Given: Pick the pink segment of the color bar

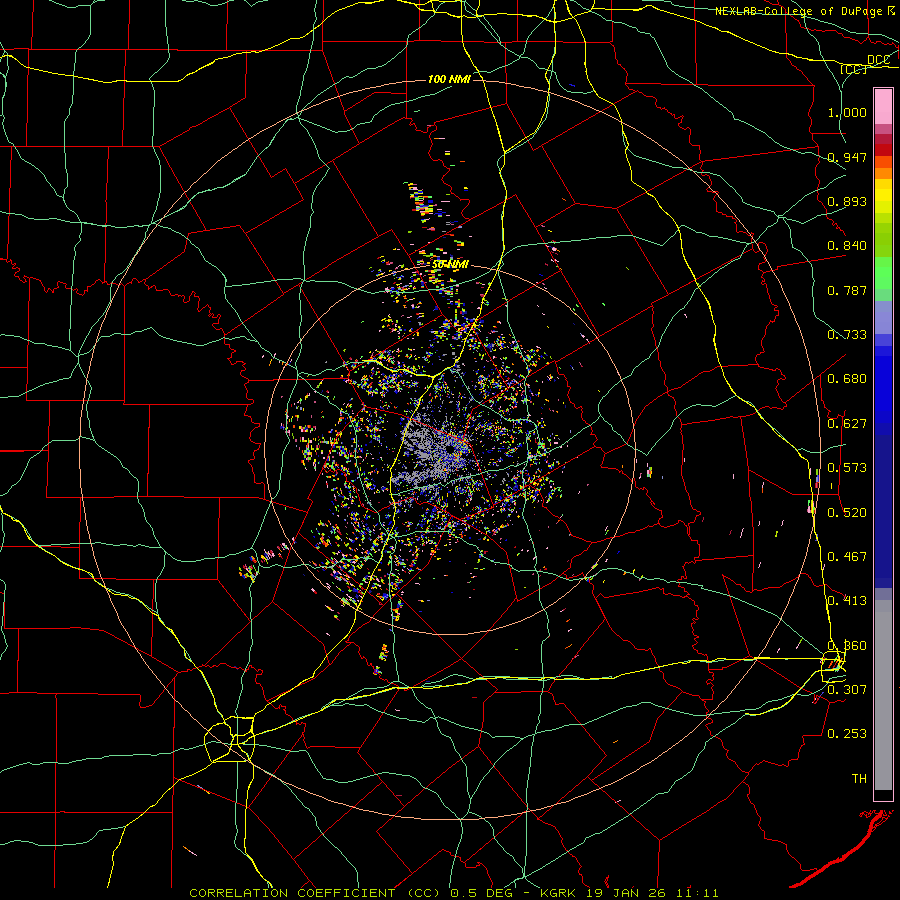Looking at the screenshot, I should tap(883, 107).
